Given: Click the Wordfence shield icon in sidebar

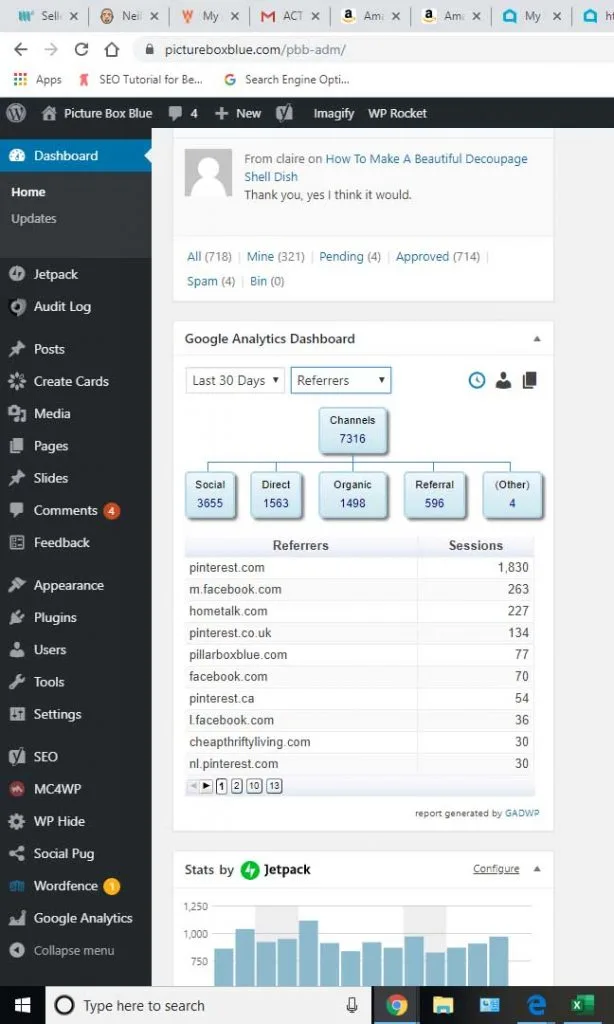Looking at the screenshot, I should pyautogui.click(x=16, y=886).
